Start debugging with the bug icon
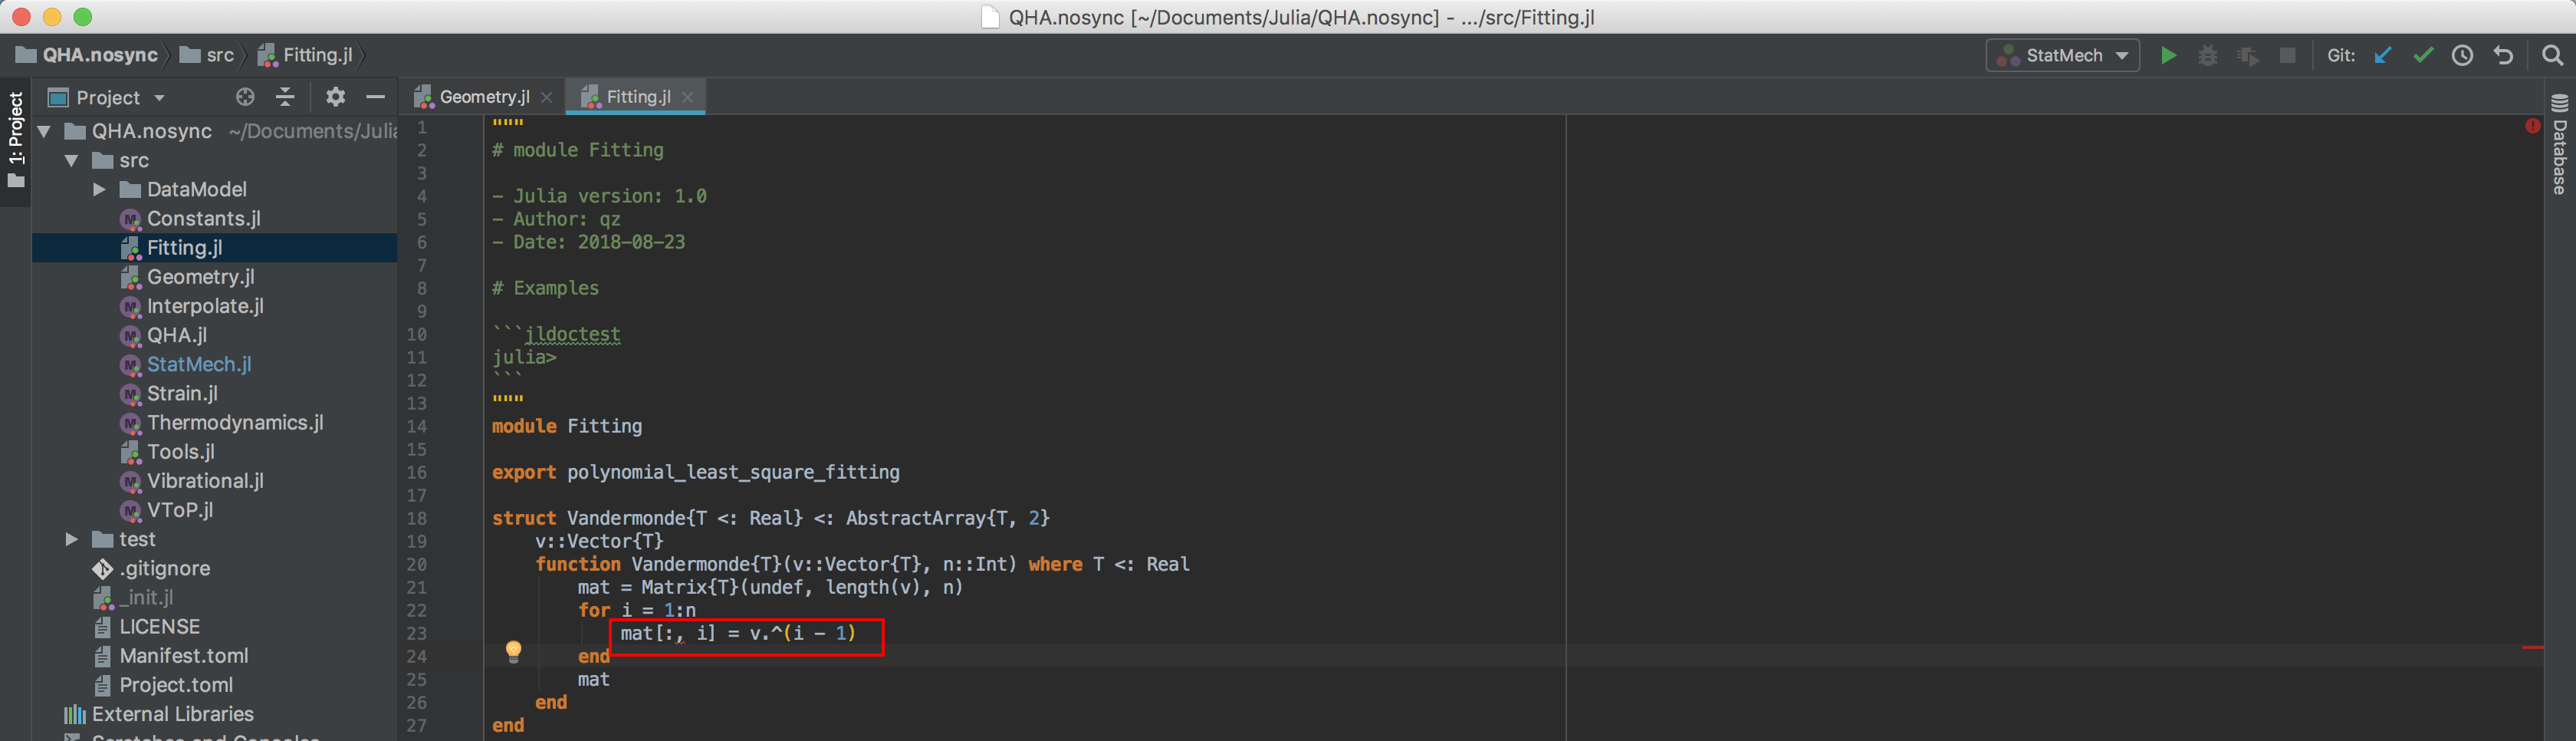This screenshot has width=2576, height=741. pos(2208,56)
